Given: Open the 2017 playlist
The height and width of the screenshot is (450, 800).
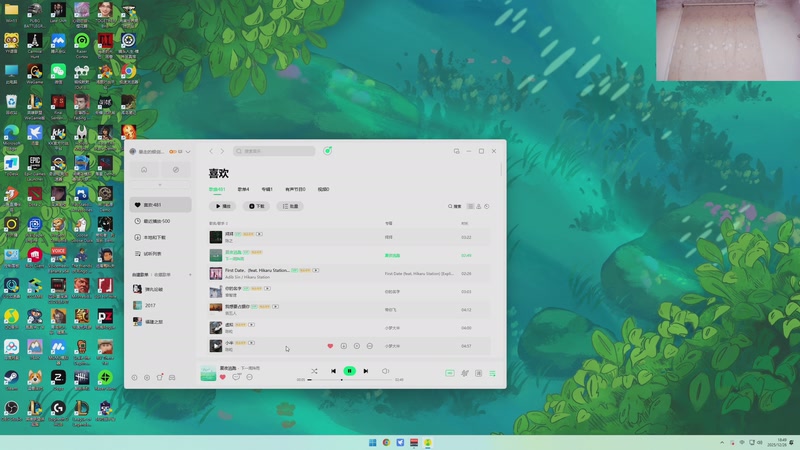Looking at the screenshot, I should click(160, 305).
